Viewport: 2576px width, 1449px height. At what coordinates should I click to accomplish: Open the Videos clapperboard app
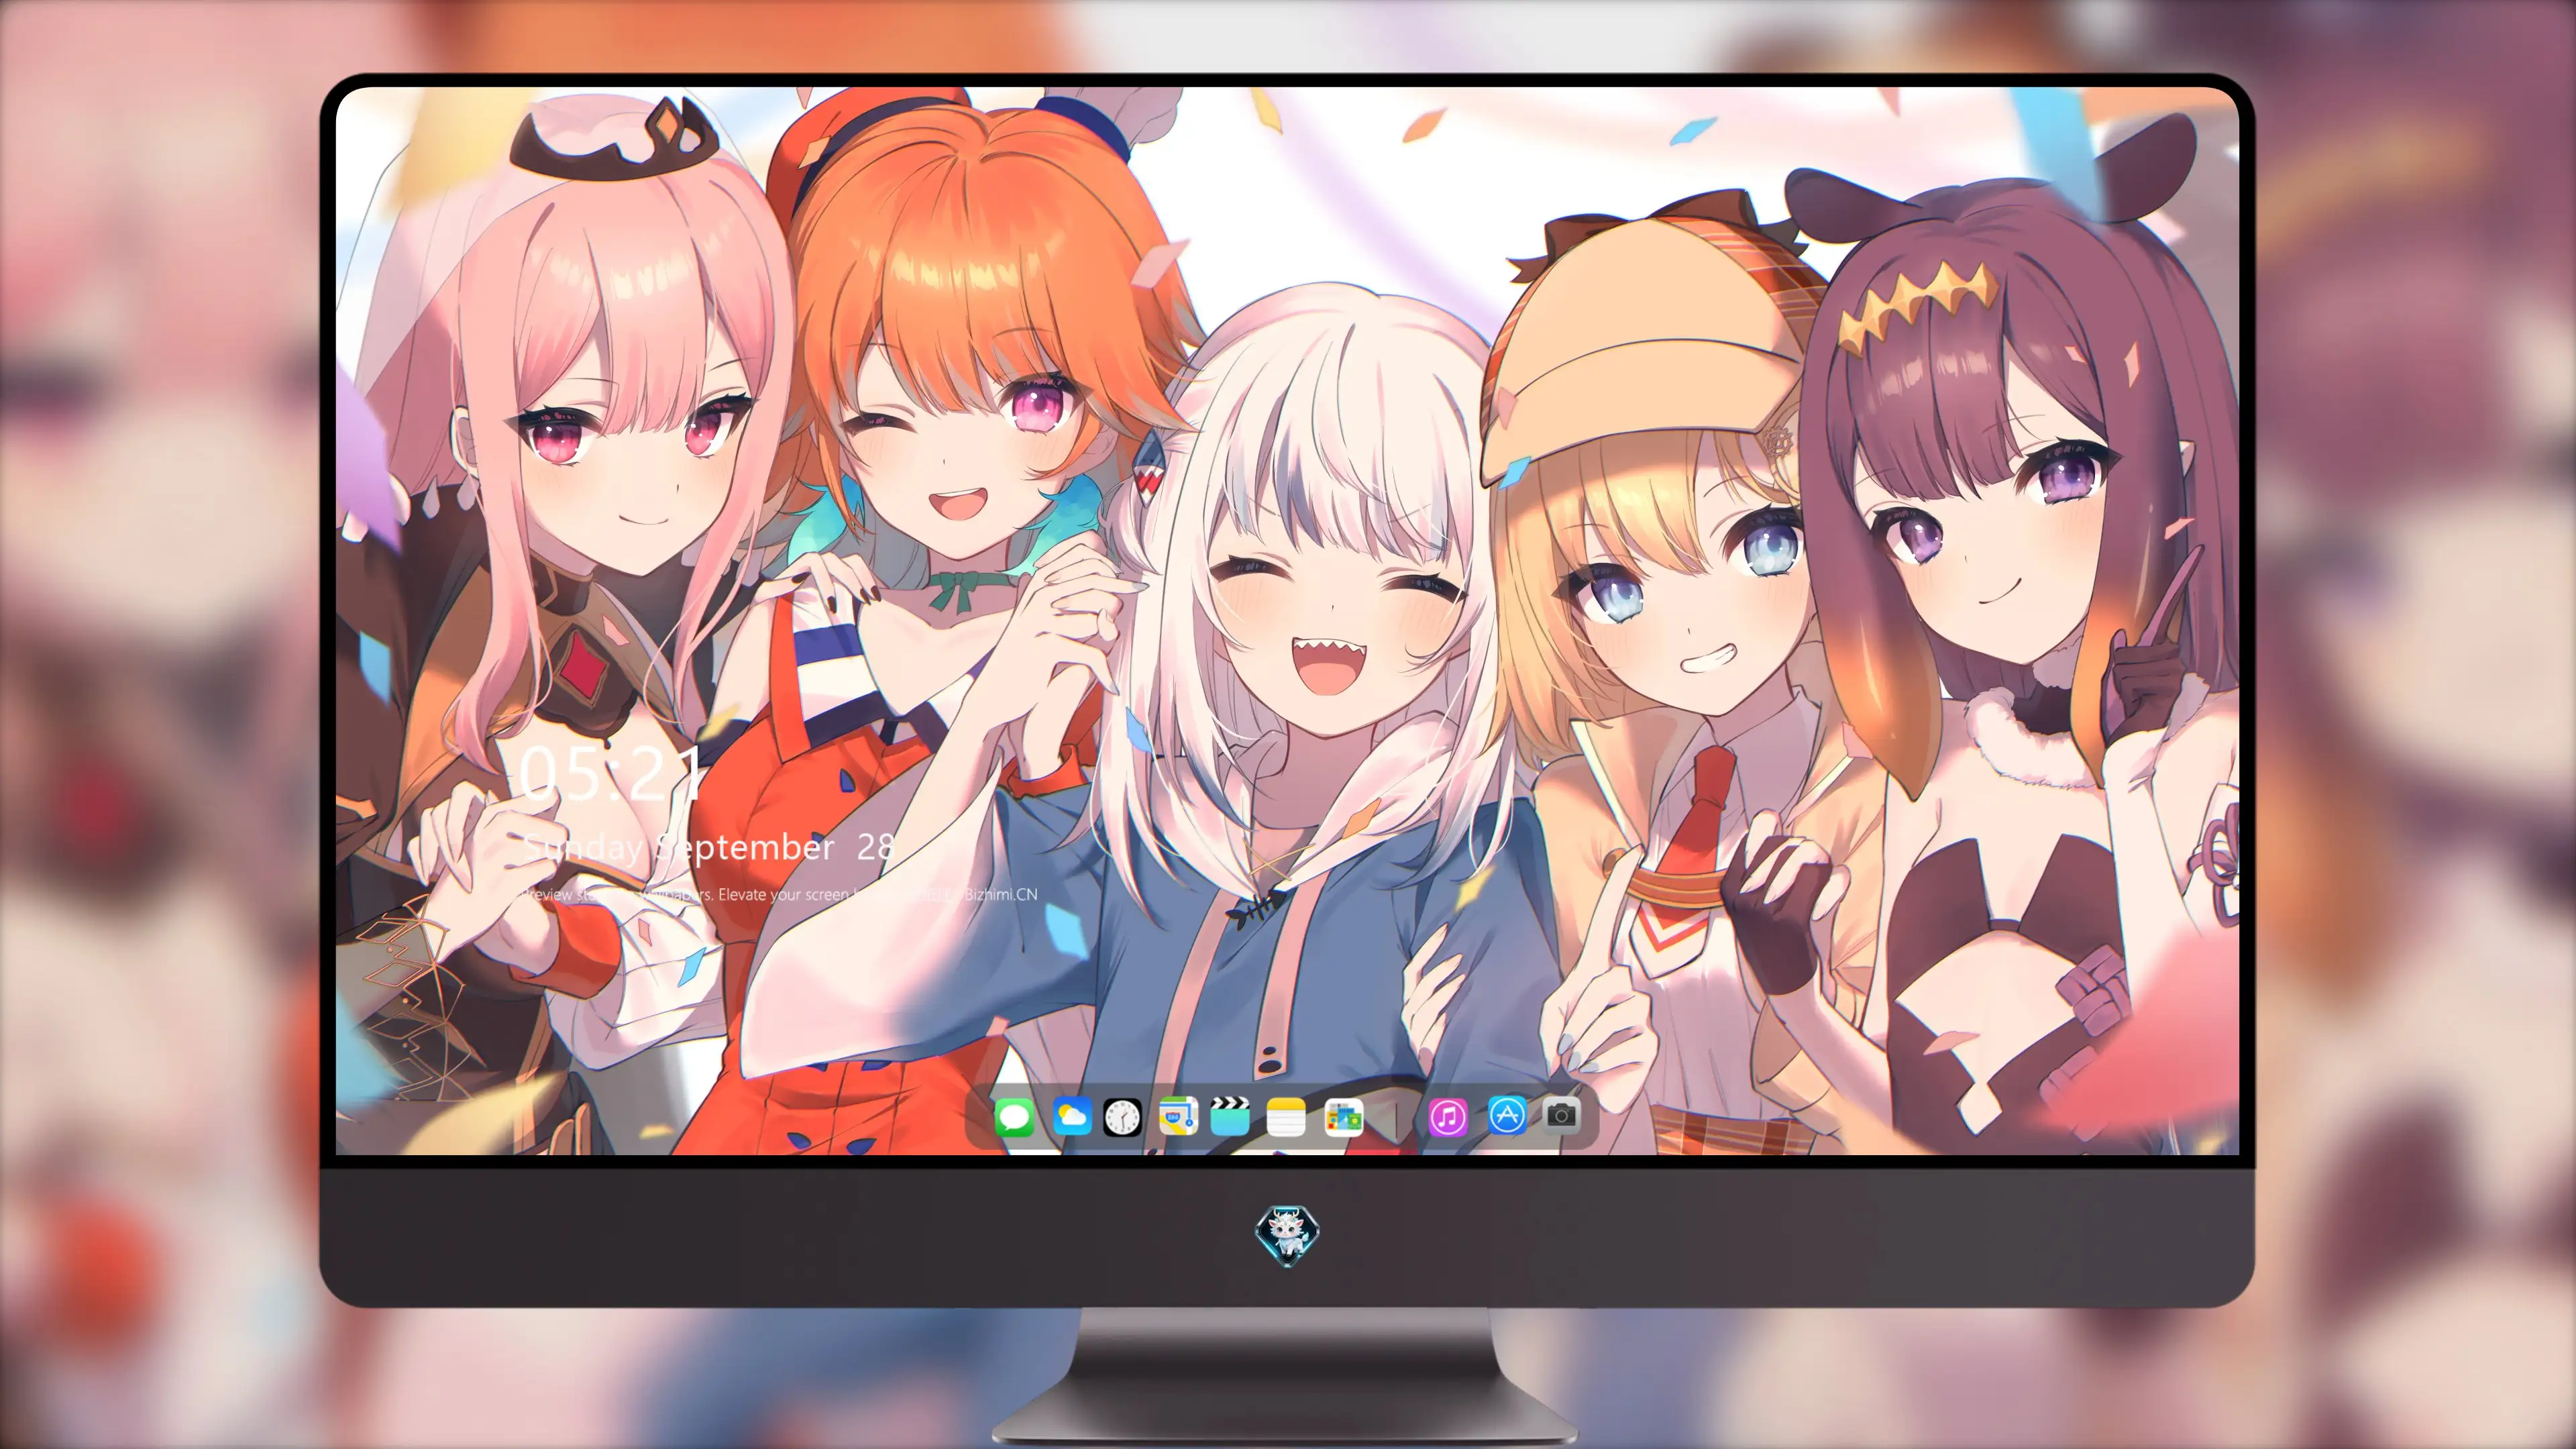point(1231,1116)
